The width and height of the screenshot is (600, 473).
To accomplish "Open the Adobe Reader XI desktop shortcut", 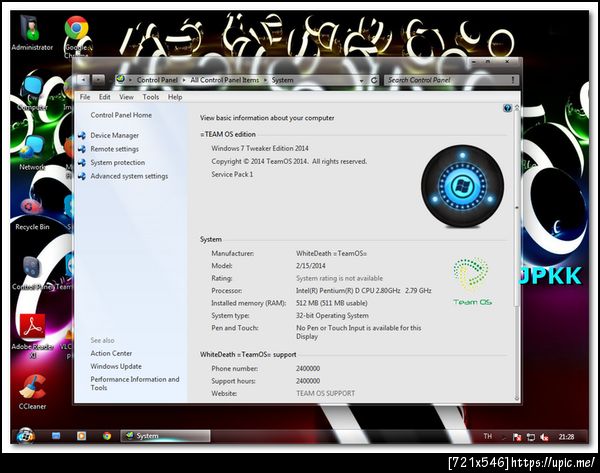I will click(33, 336).
